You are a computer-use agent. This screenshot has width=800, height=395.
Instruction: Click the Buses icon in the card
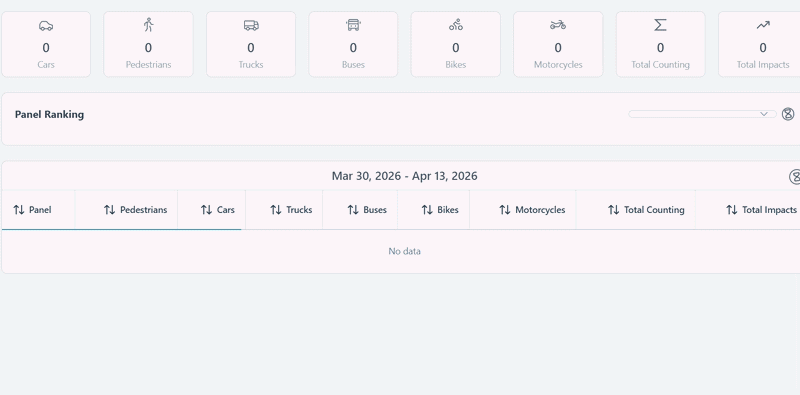[x=353, y=24]
